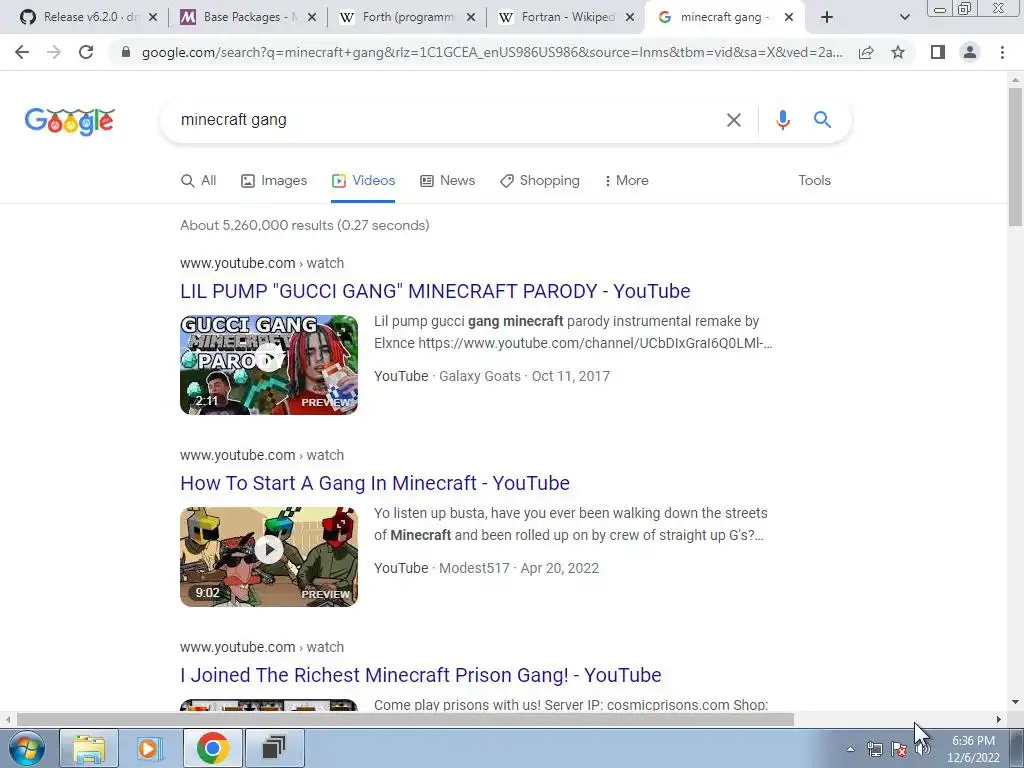Viewport: 1024px width, 768px height.
Task: Click the scroll-down arrow on vertical scrollbar
Action: pyautogui.click(x=1015, y=702)
